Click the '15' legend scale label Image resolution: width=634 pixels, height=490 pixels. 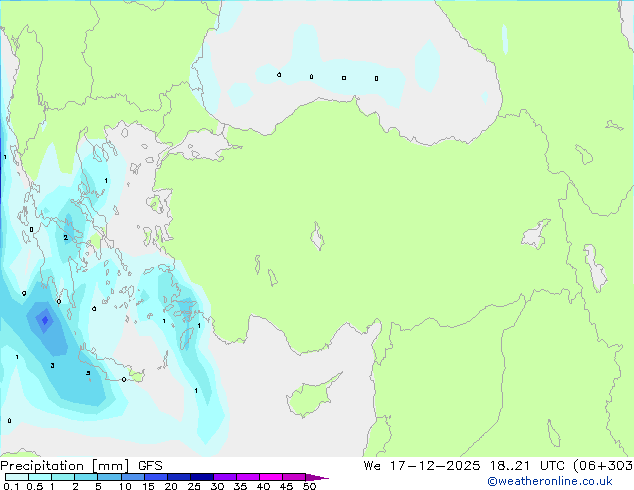pyautogui.click(x=148, y=486)
